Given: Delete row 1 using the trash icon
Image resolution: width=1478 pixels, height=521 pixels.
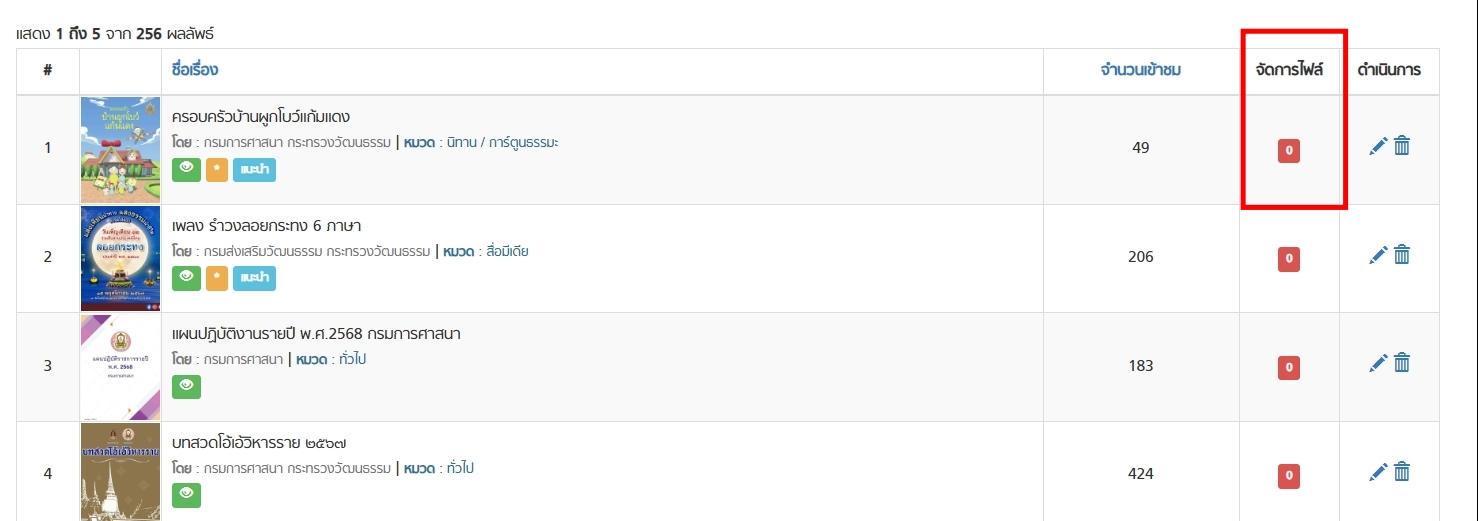Looking at the screenshot, I should [1402, 146].
